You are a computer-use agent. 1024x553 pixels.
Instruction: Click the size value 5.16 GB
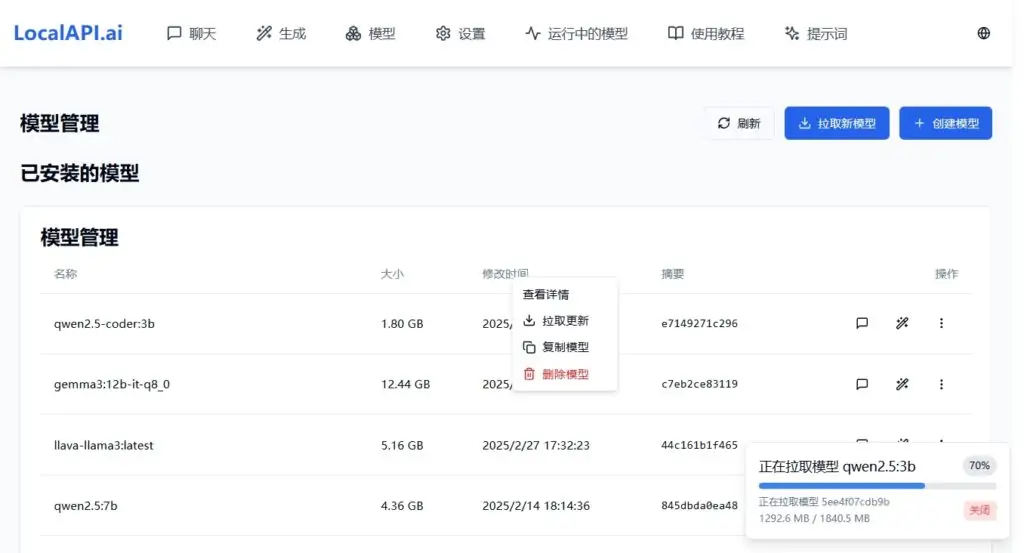click(x=402, y=445)
